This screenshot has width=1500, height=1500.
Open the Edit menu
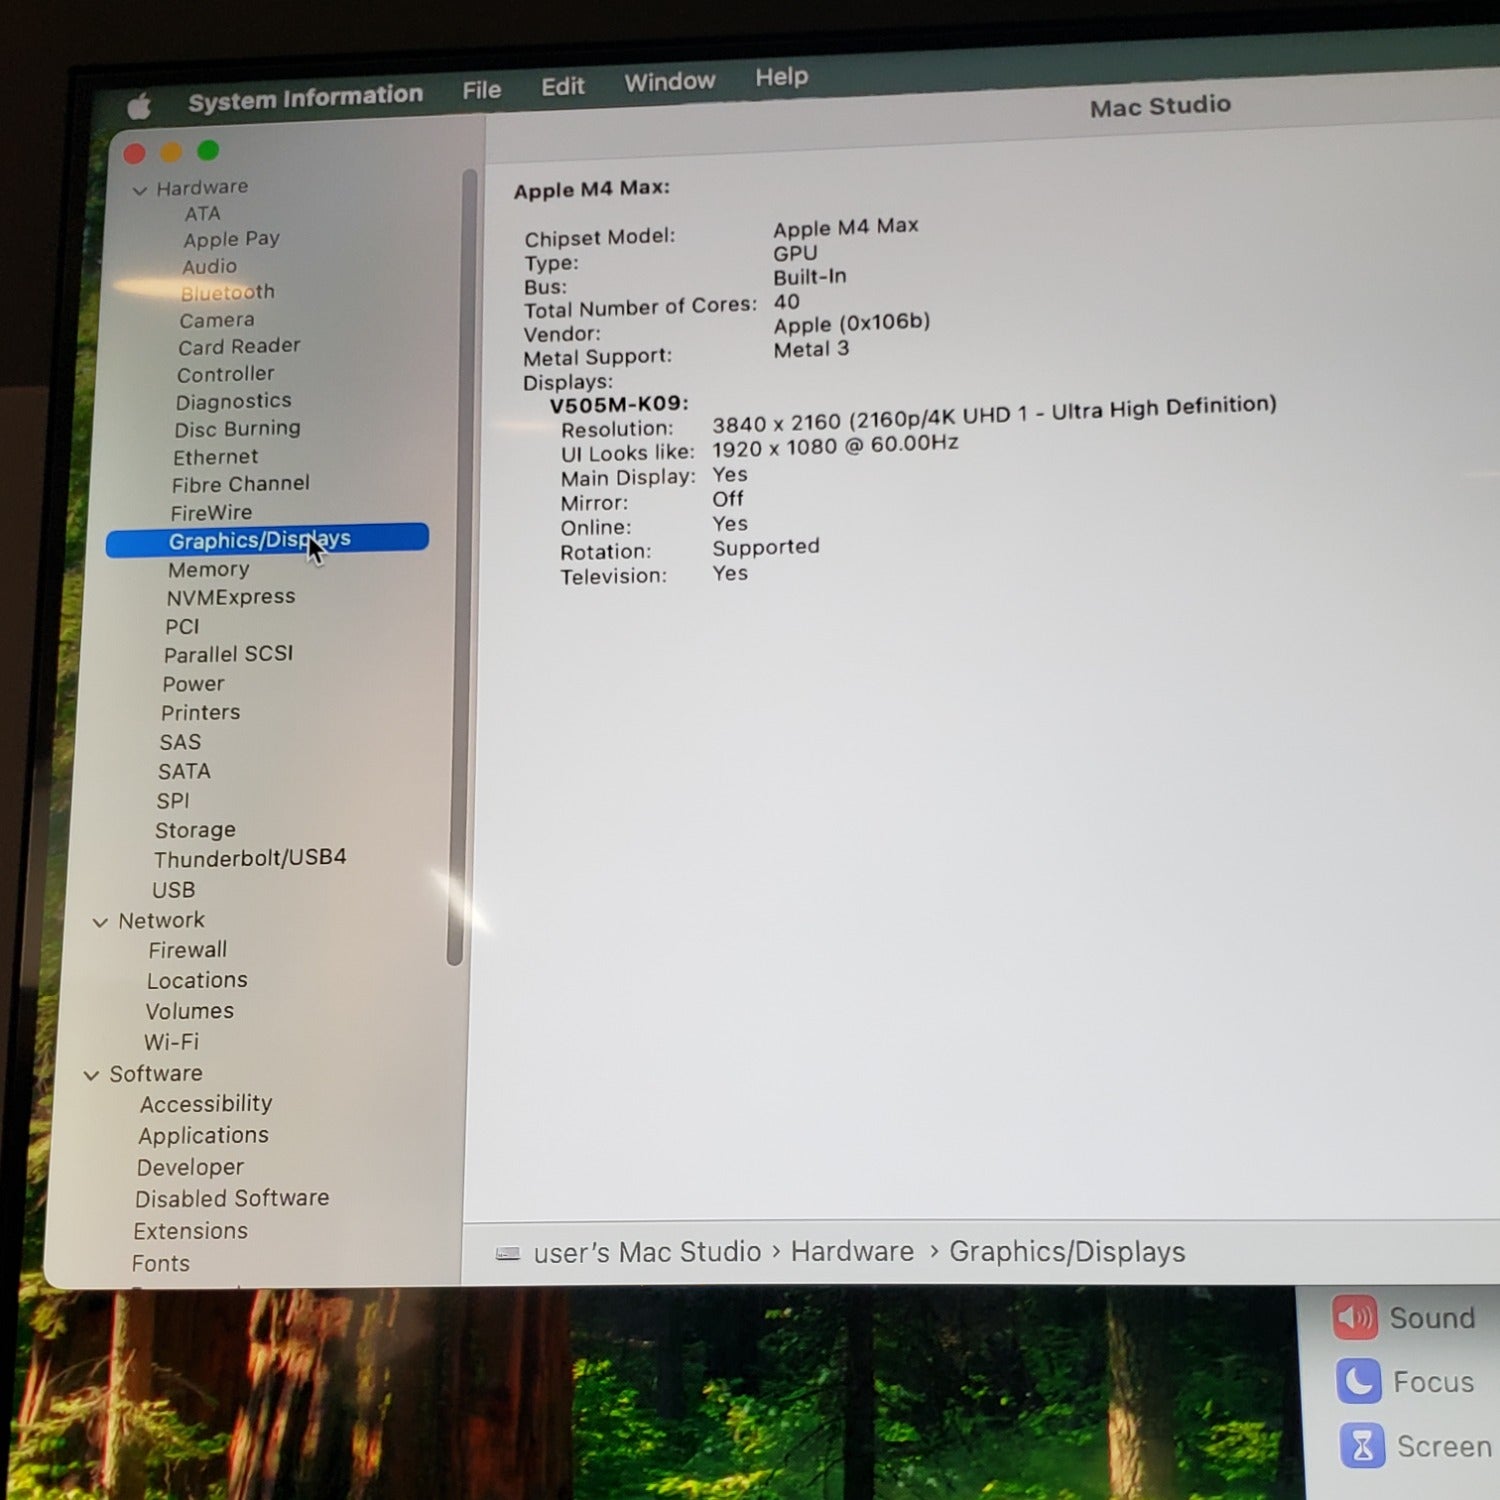tap(562, 86)
